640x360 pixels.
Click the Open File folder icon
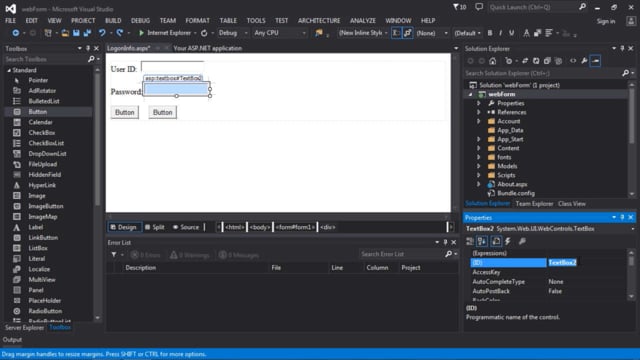click(x=65, y=33)
